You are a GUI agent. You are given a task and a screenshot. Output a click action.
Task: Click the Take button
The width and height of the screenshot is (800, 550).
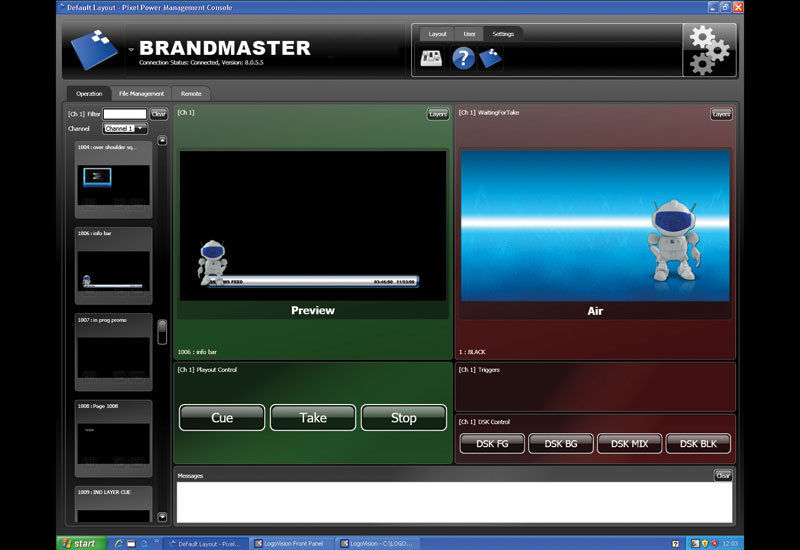(x=313, y=417)
